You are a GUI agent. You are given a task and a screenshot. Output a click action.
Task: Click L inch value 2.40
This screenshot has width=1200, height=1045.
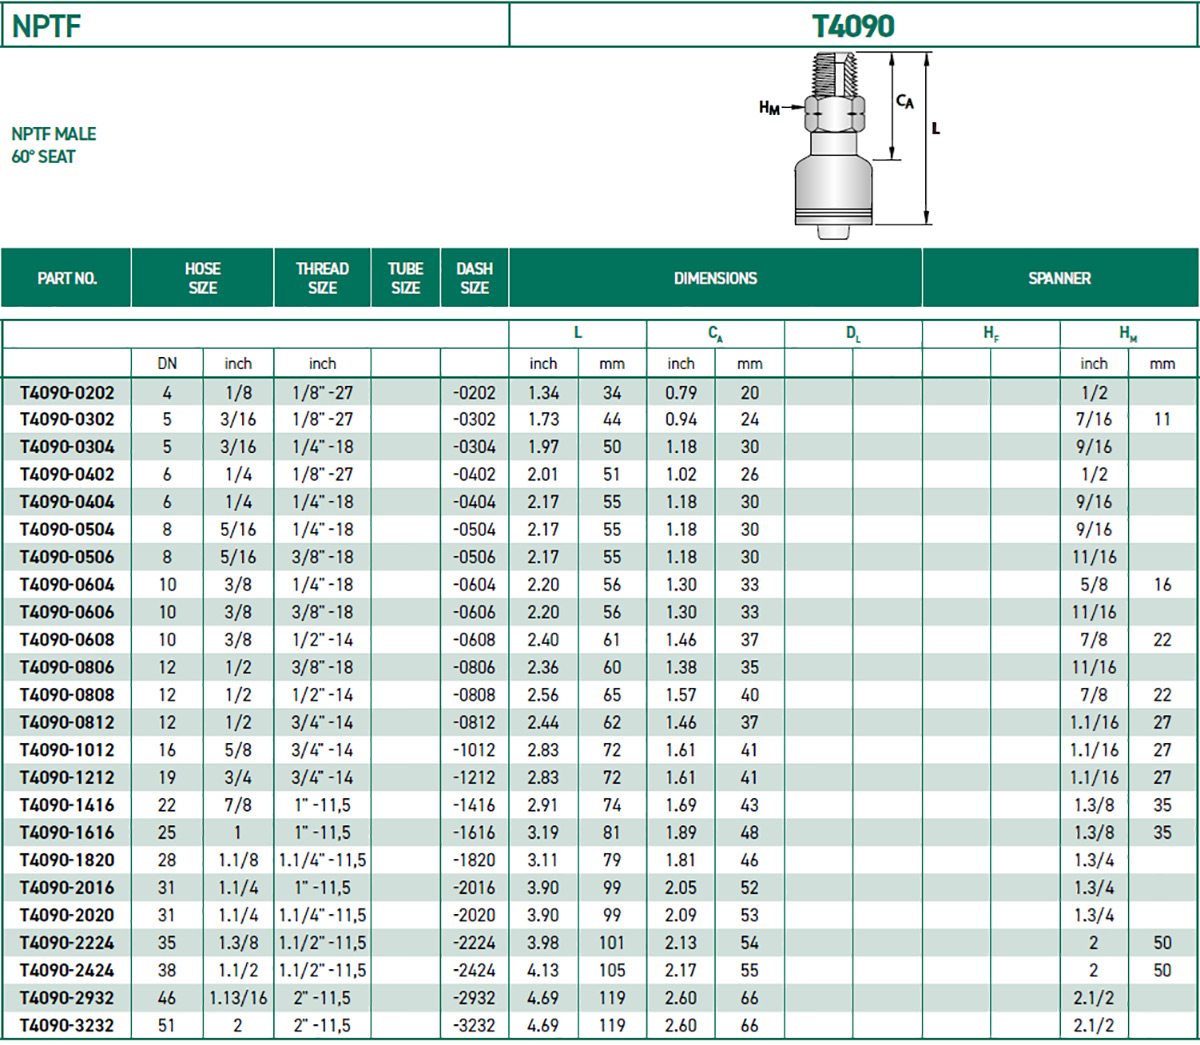point(543,640)
